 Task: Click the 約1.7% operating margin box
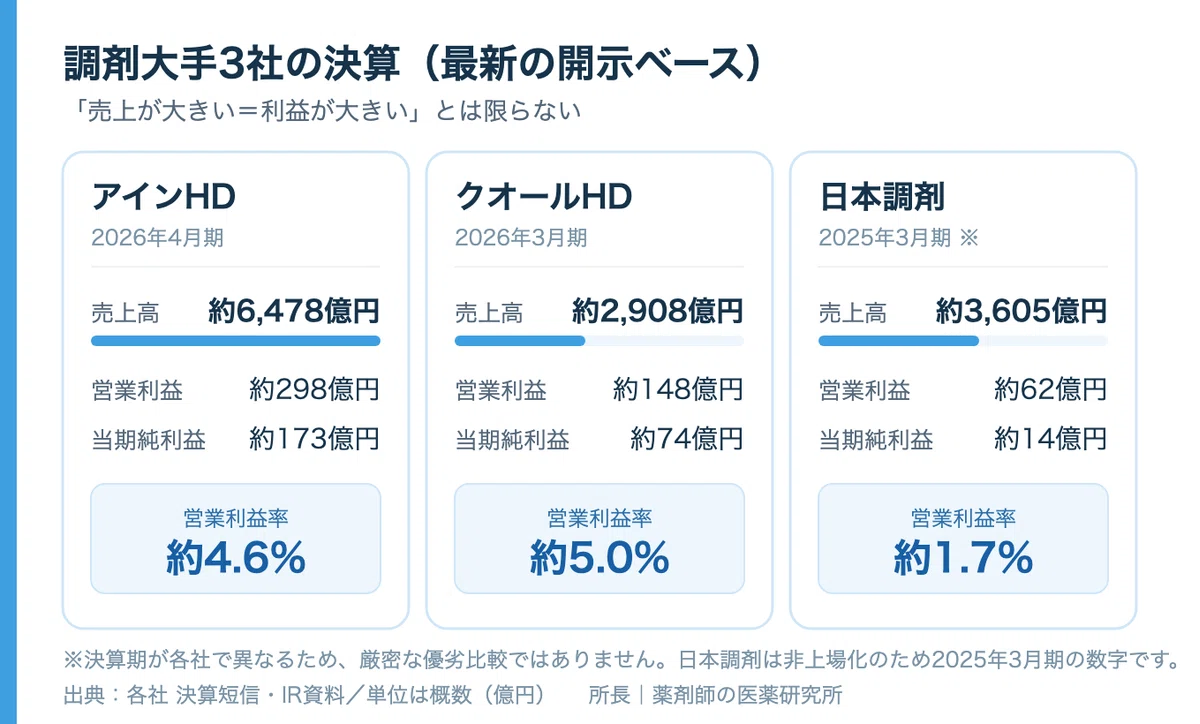pyautogui.click(x=963, y=539)
